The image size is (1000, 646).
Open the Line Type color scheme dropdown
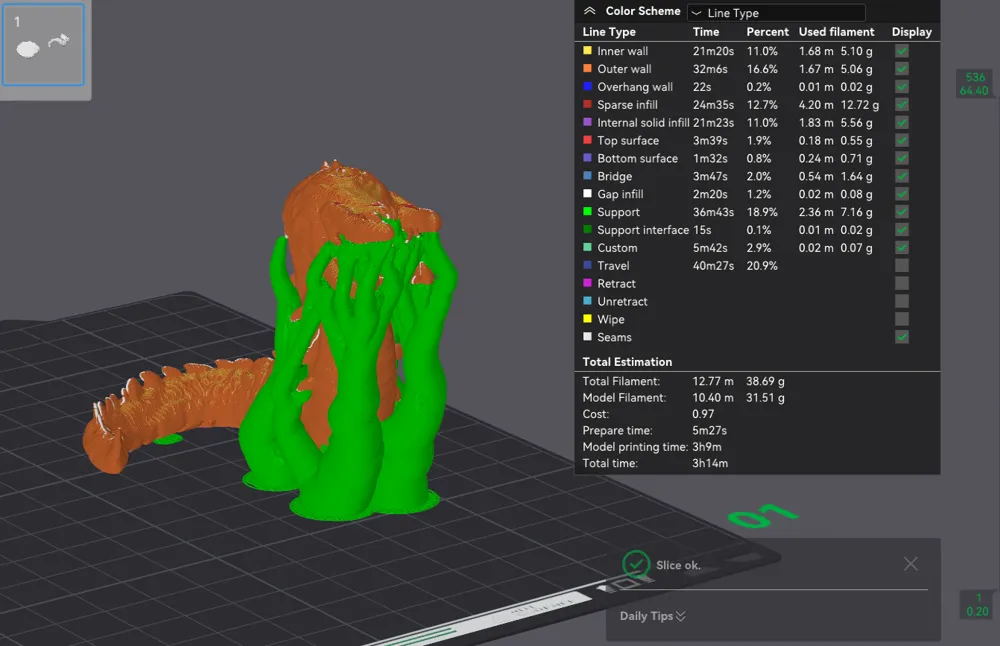point(776,13)
